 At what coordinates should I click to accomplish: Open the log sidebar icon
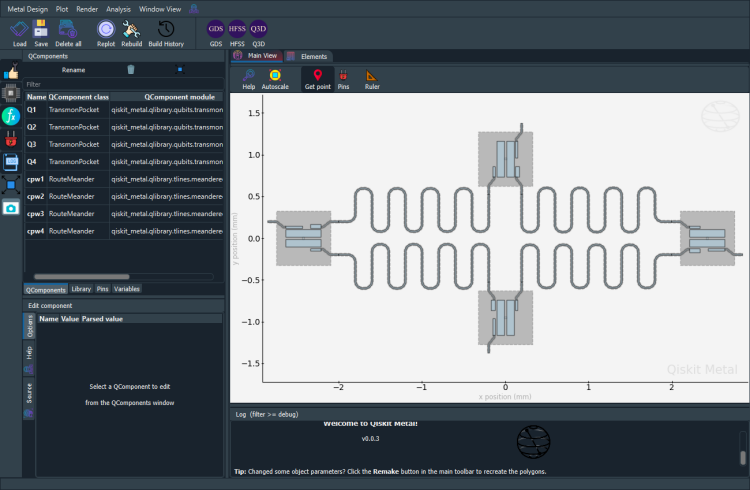tap(11, 162)
